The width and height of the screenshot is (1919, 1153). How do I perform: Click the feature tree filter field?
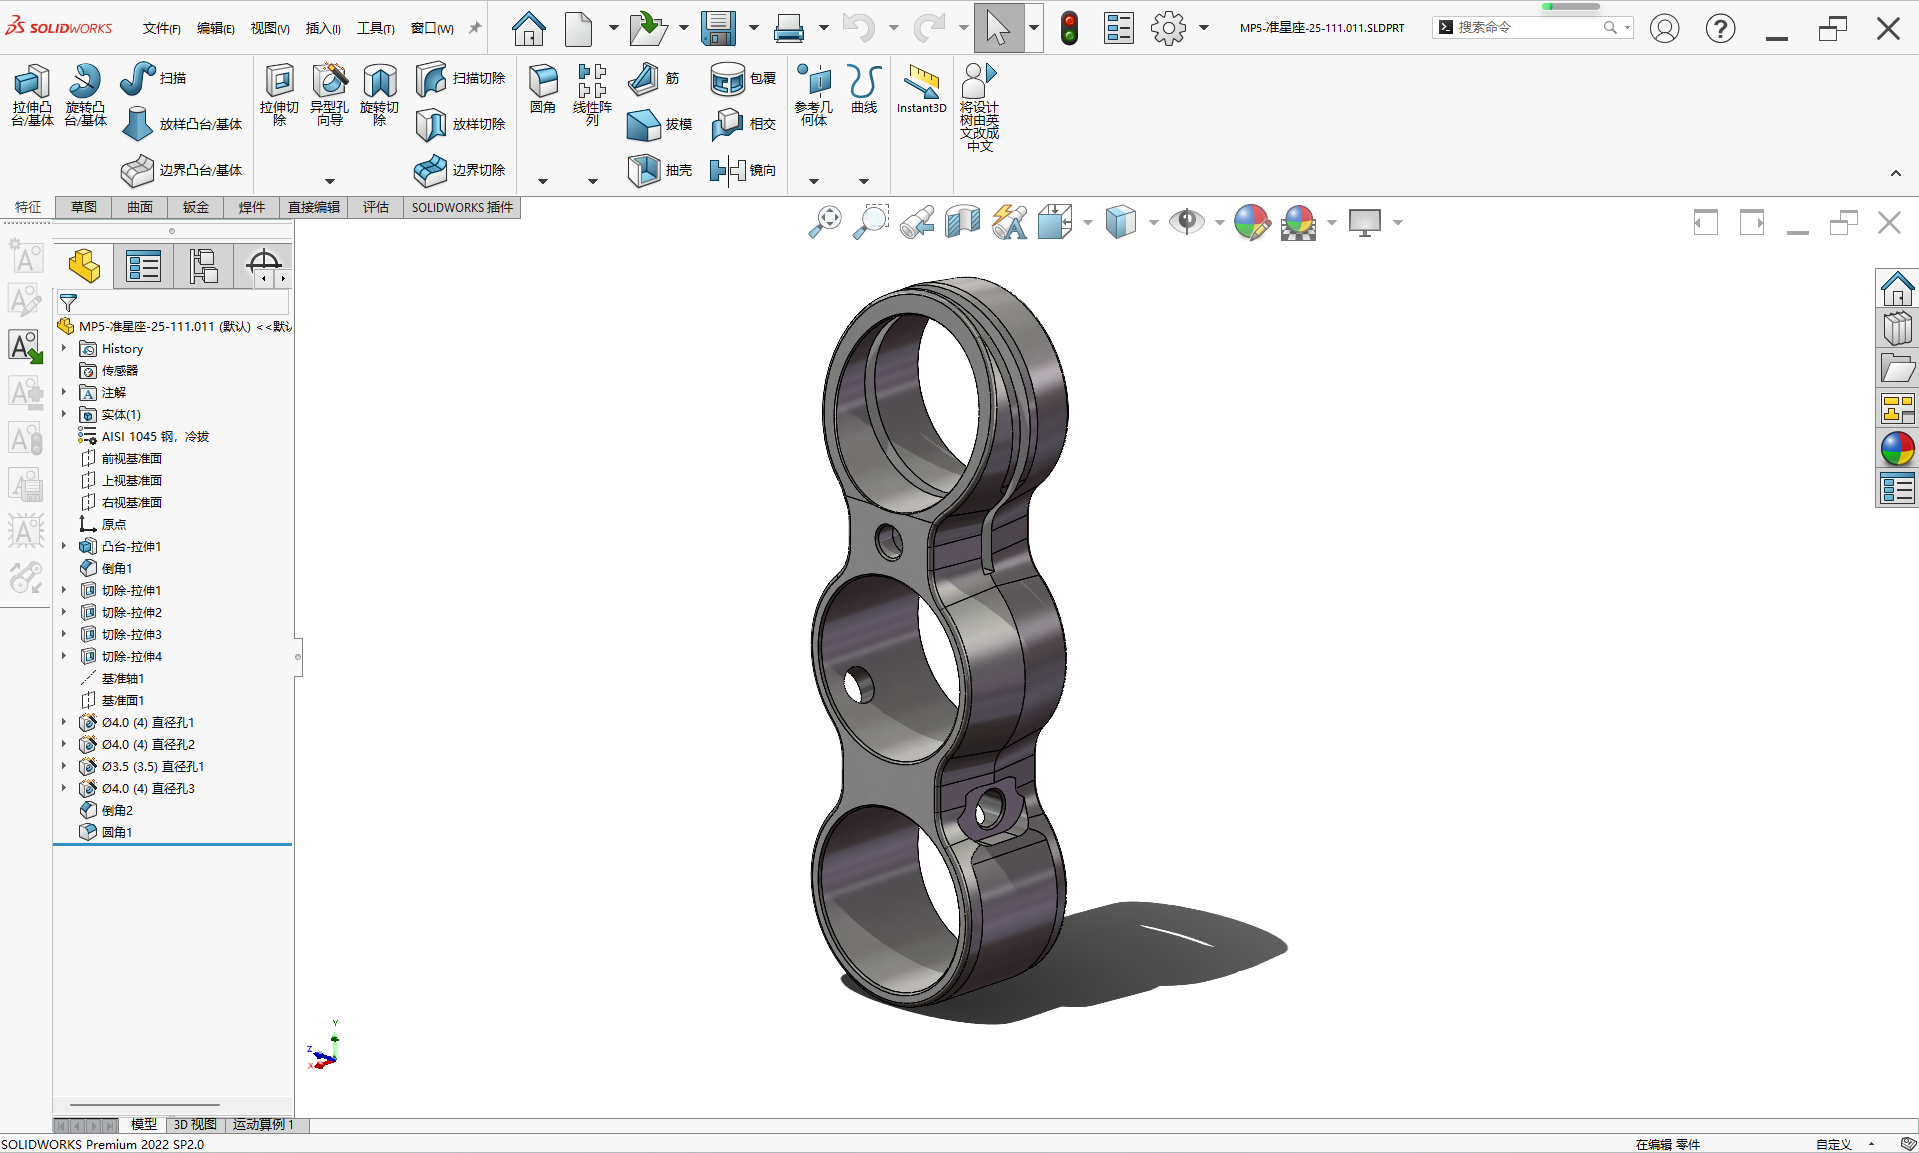174,302
